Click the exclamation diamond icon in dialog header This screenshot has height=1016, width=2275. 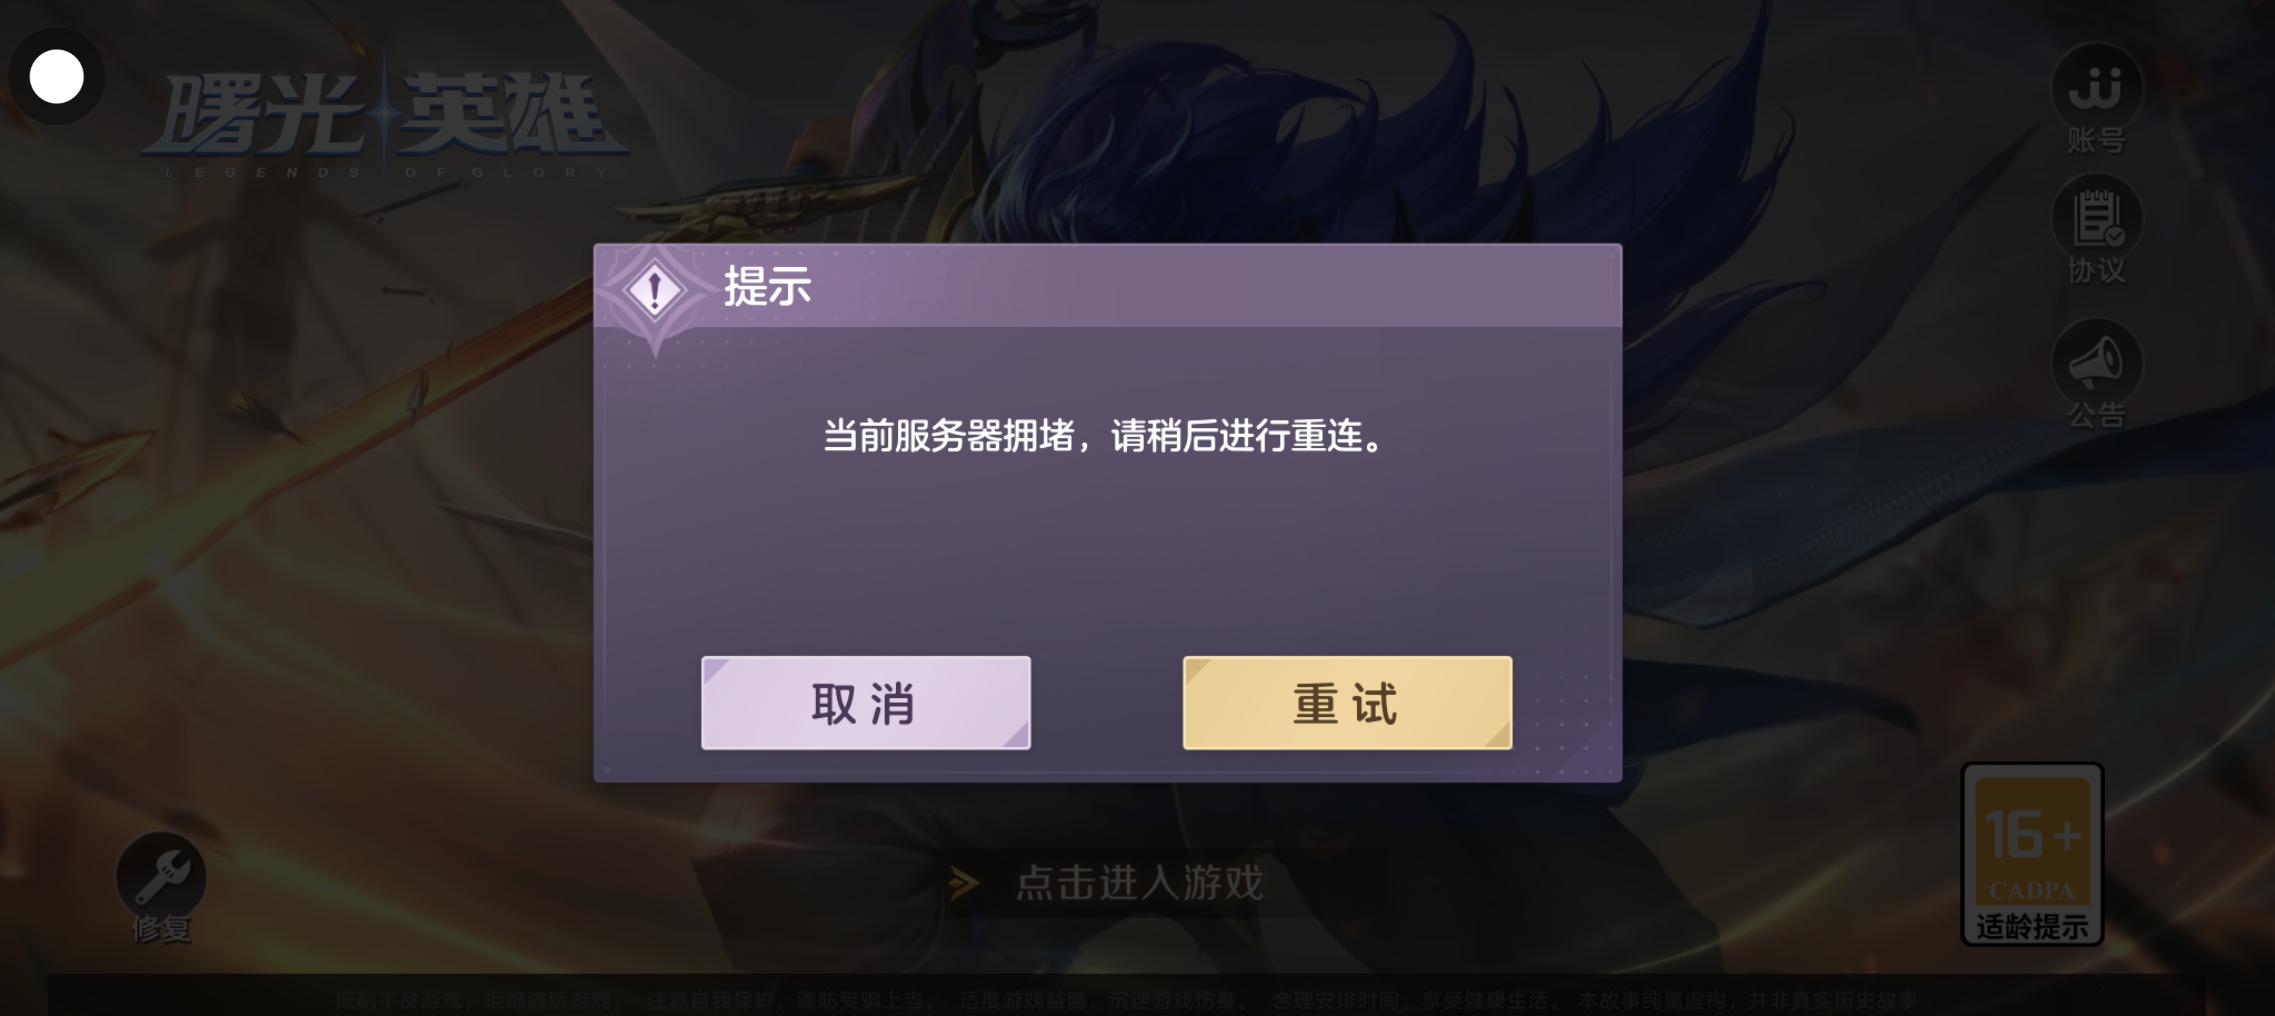click(x=655, y=290)
